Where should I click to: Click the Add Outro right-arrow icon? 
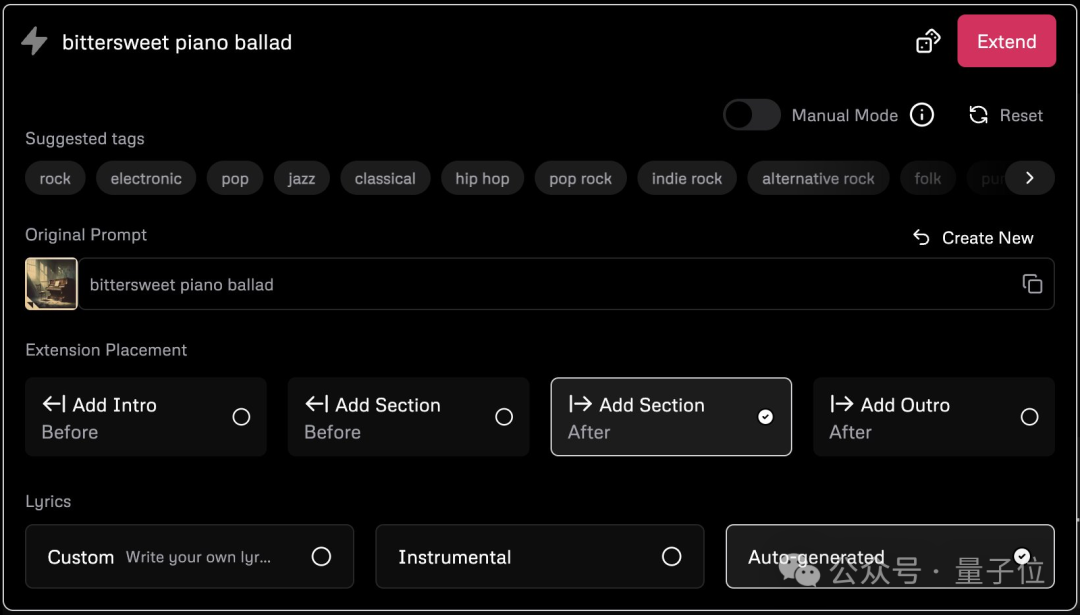tap(842, 404)
